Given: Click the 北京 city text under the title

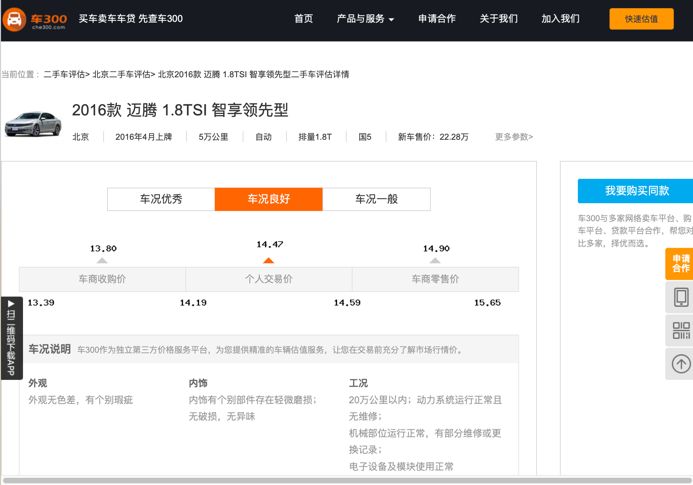Looking at the screenshot, I should pos(80,137).
